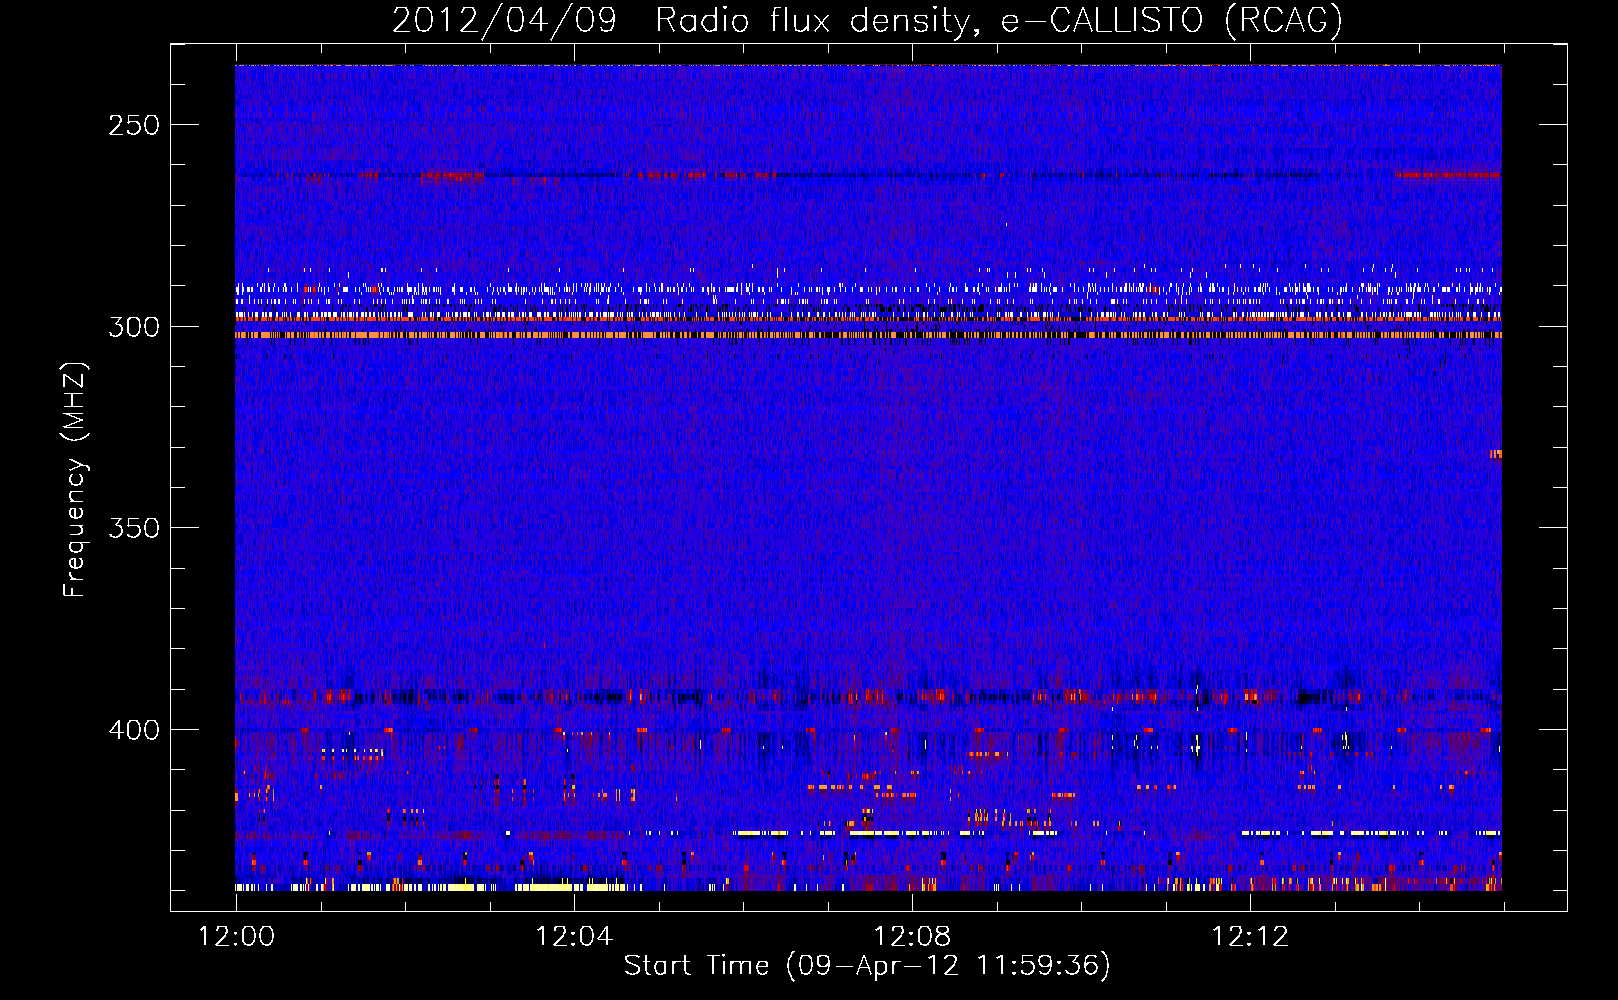Click the 12:00 time tick label
The image size is (1618, 1000).
pos(236,936)
